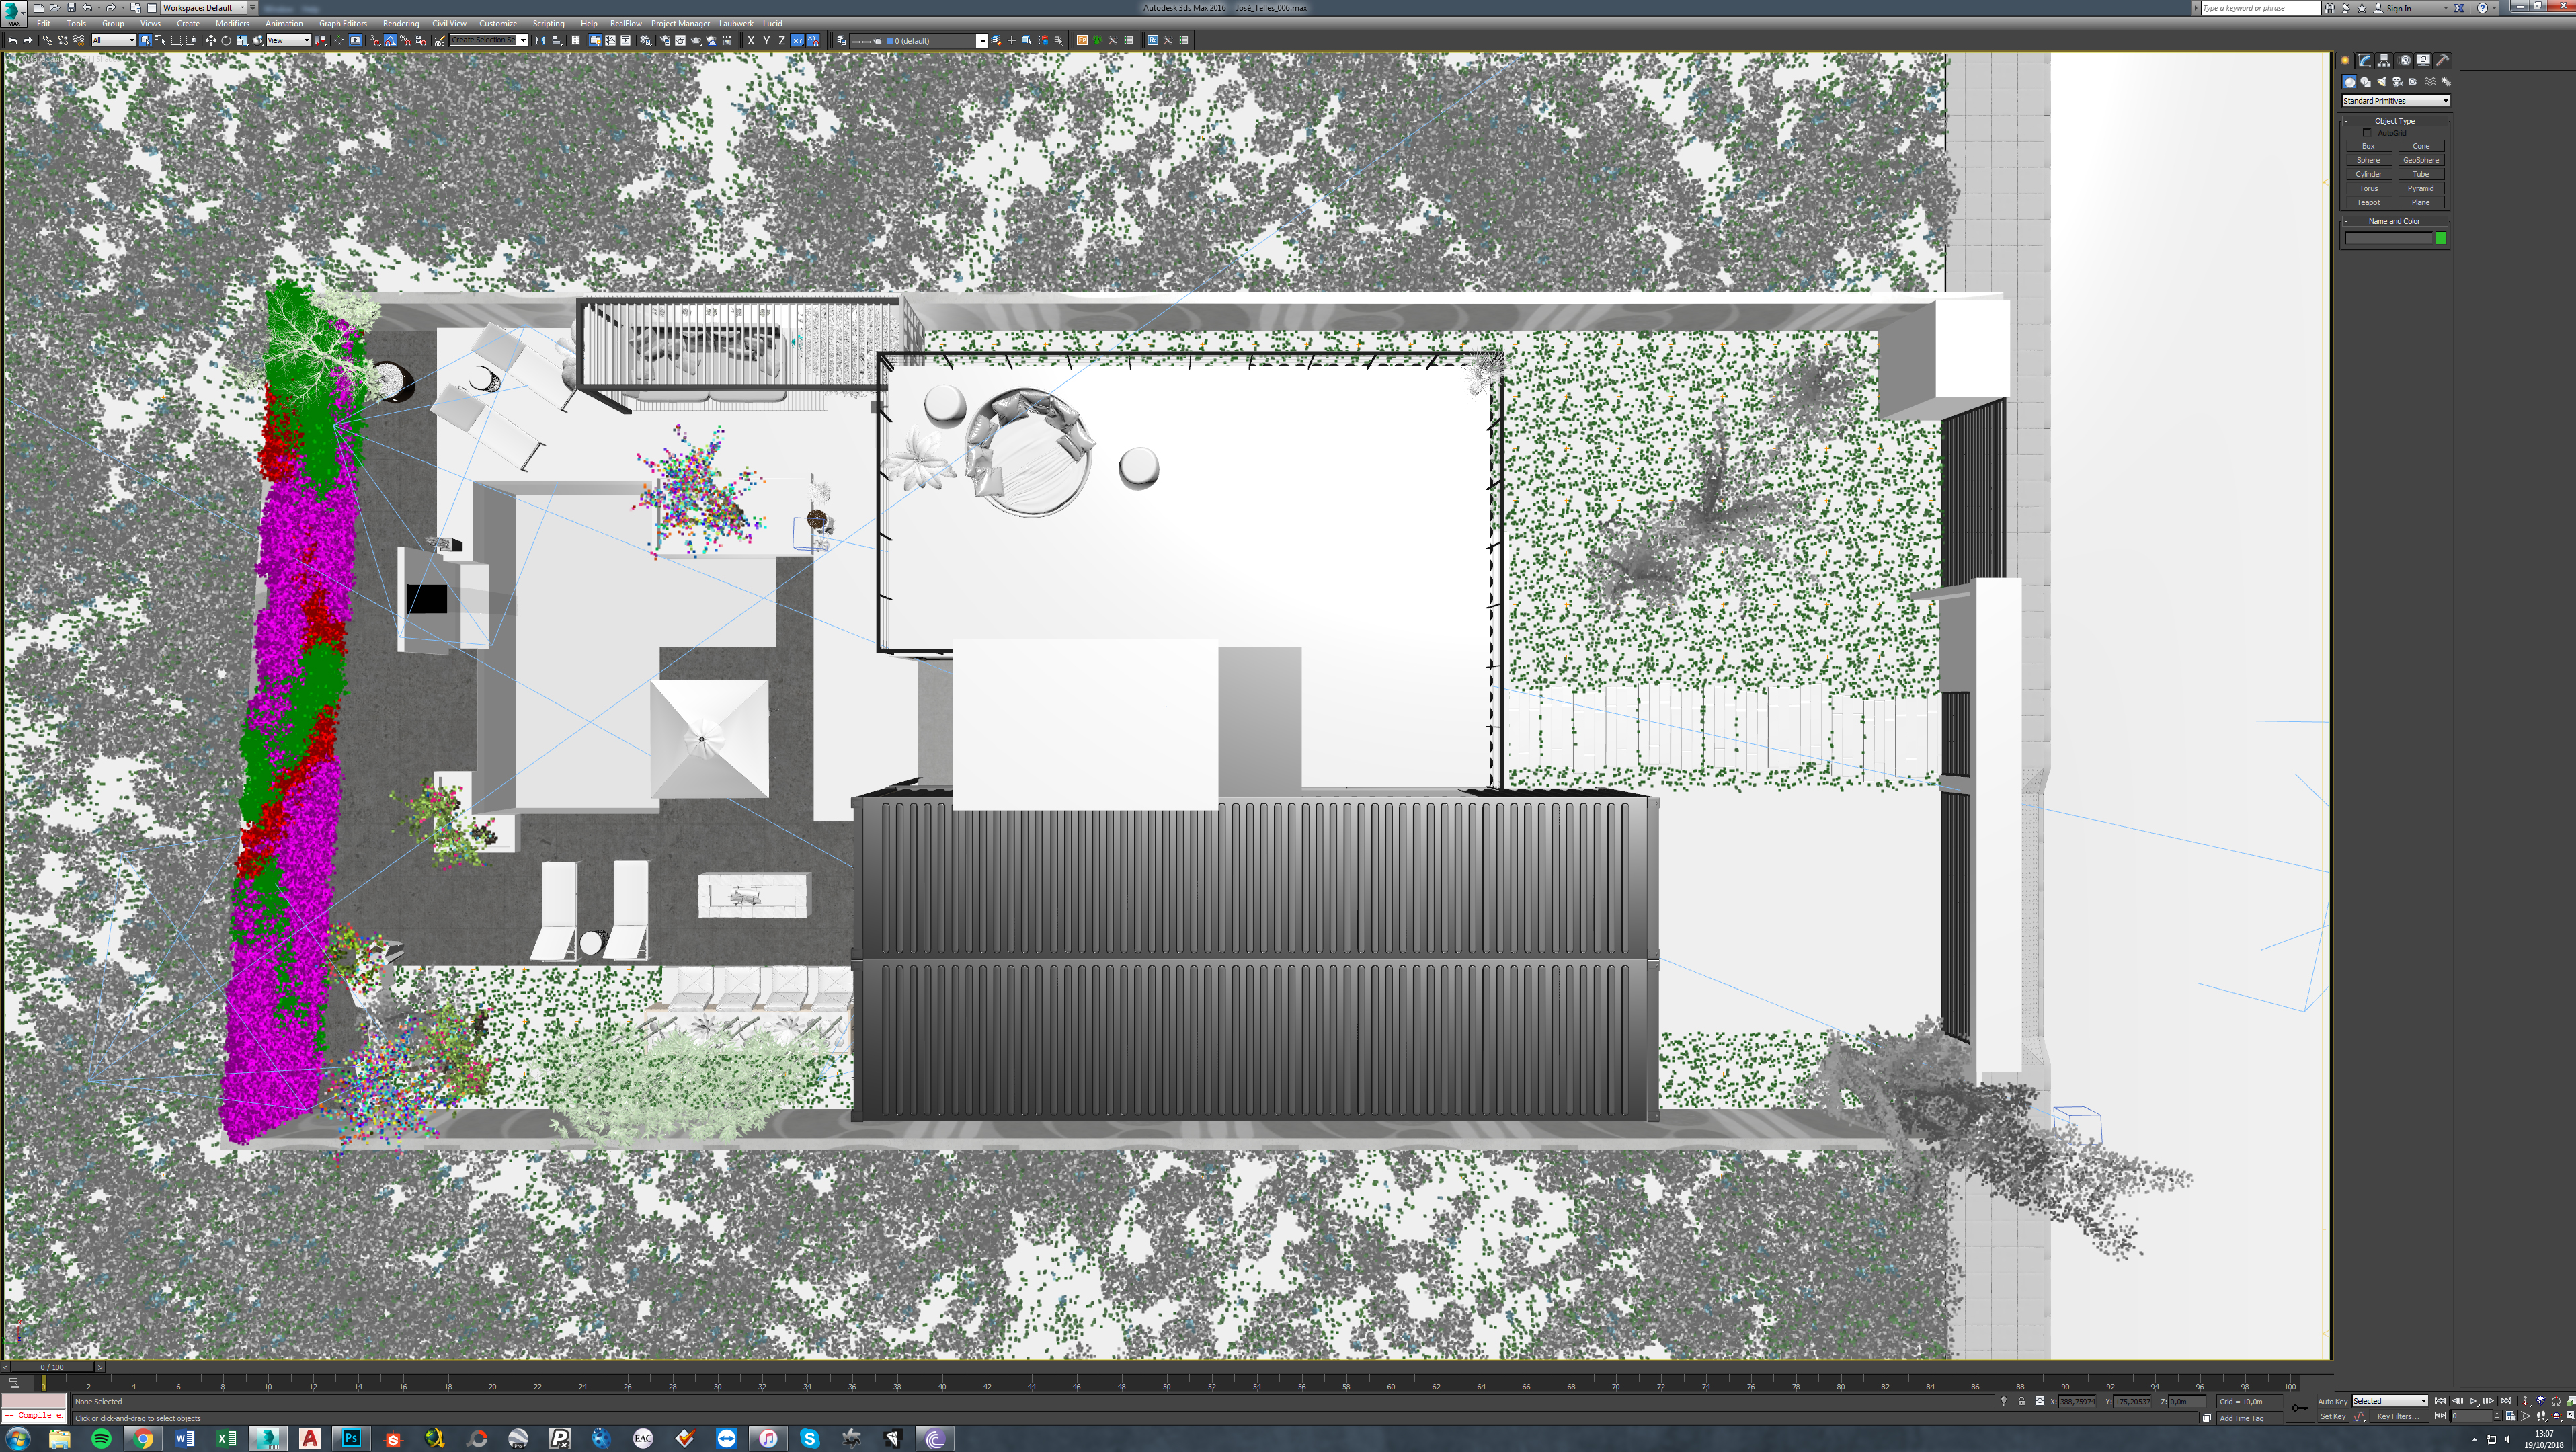Click the green object color swatch
Viewport: 2576px width, 1452px height.
tap(2441, 238)
